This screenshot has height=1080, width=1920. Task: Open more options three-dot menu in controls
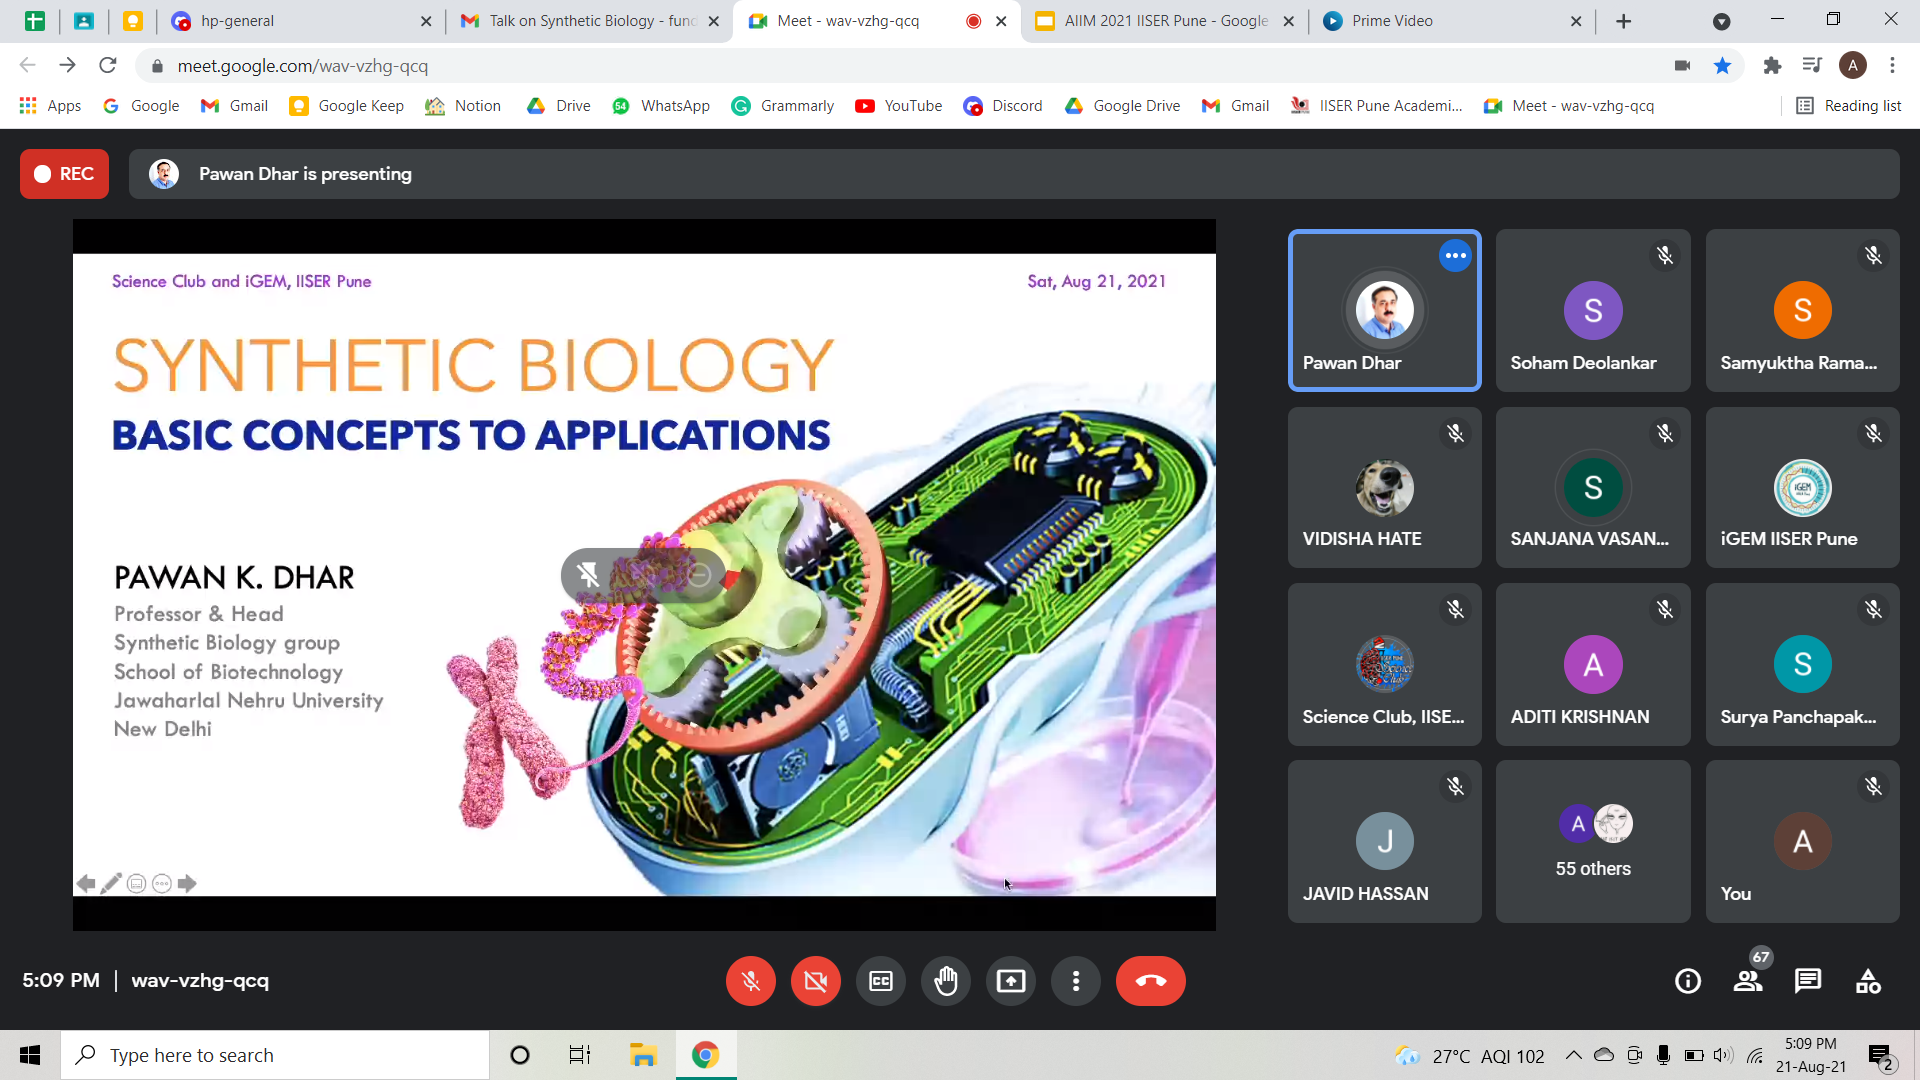1075,981
